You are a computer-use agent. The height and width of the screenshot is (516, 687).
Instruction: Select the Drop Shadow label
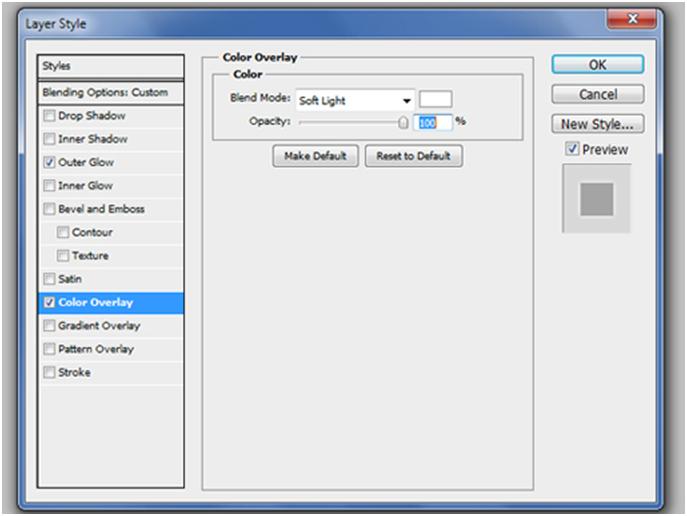(x=92, y=116)
